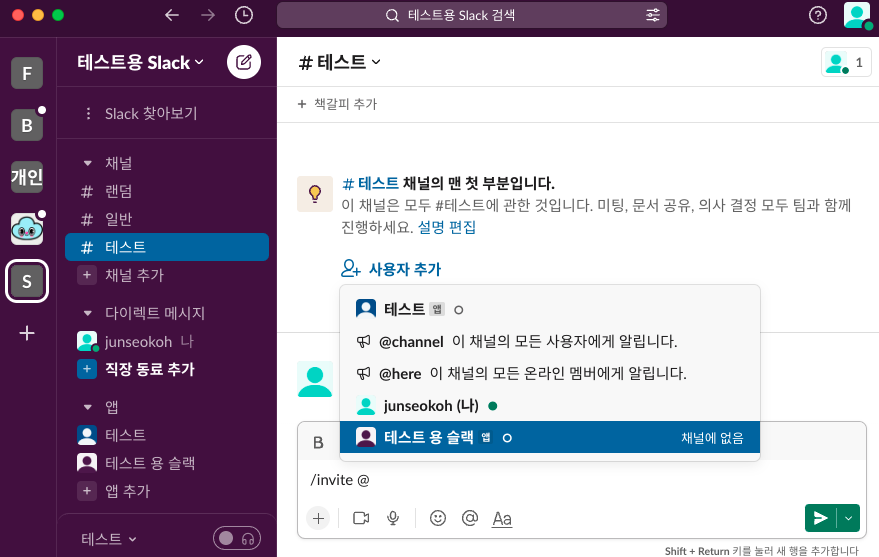Open direct message with junseokoh

click(x=167, y=341)
